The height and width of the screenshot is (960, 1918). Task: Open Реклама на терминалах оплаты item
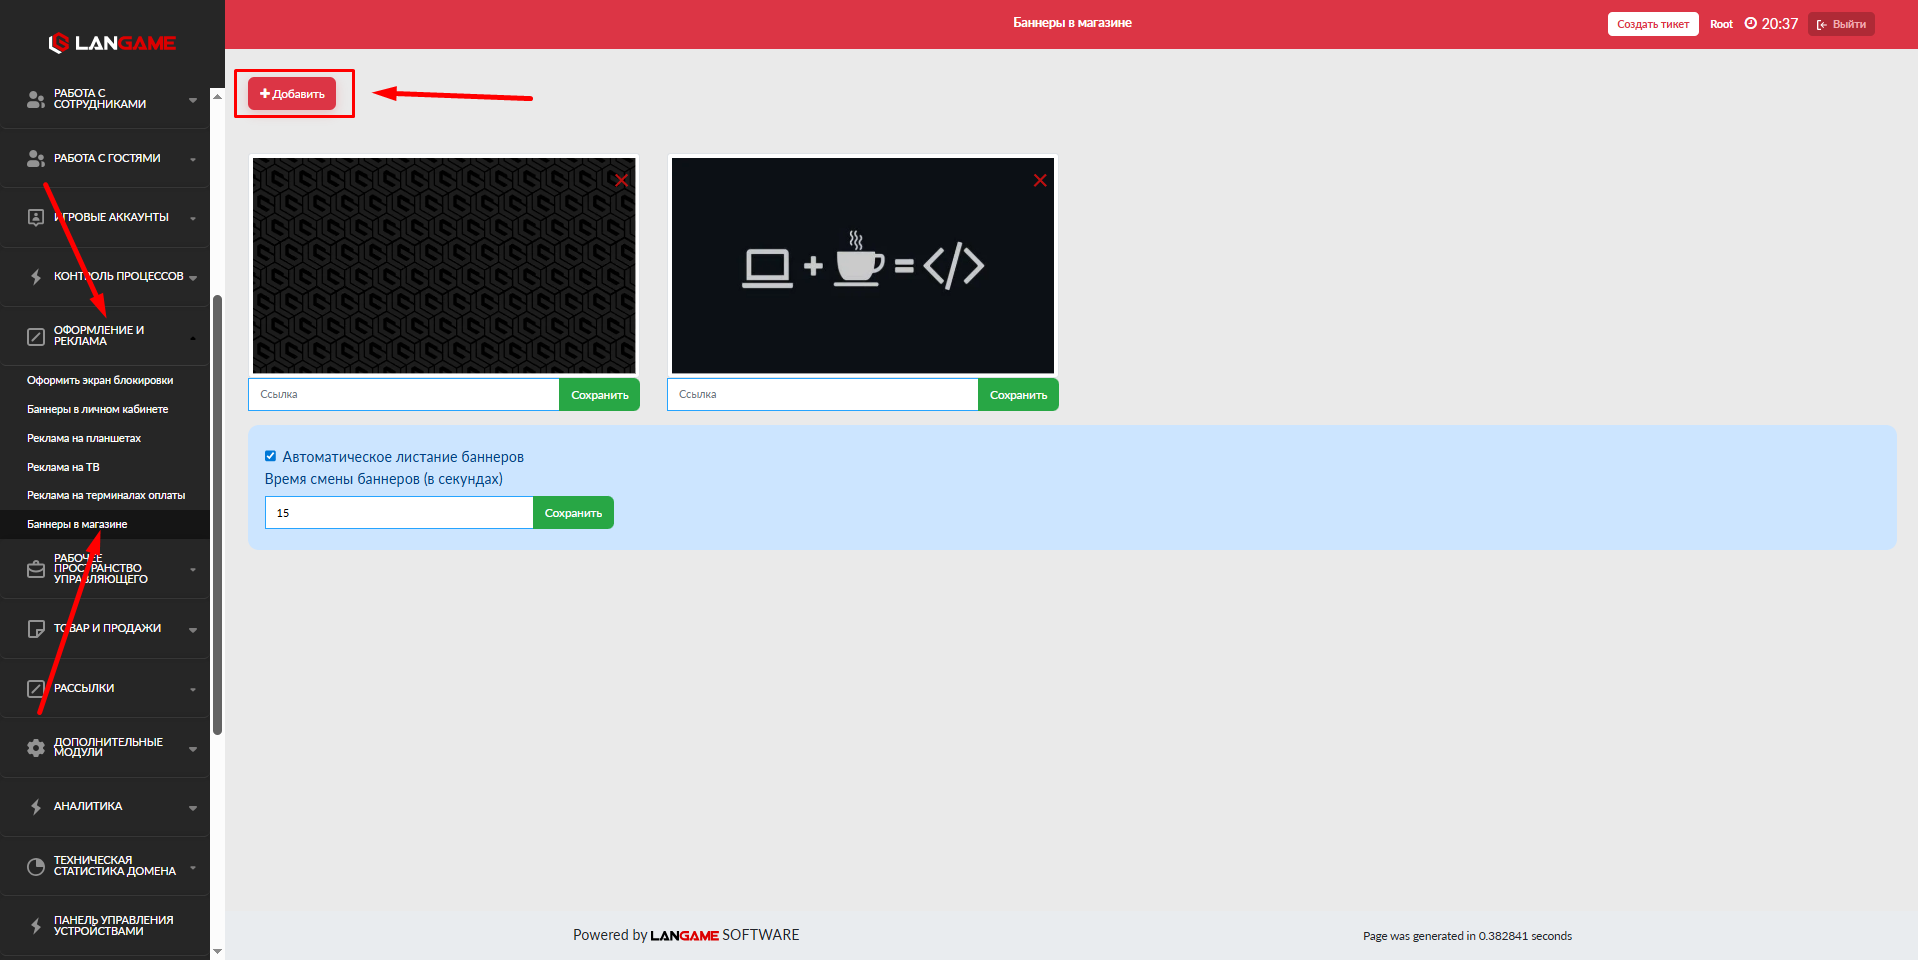(106, 495)
